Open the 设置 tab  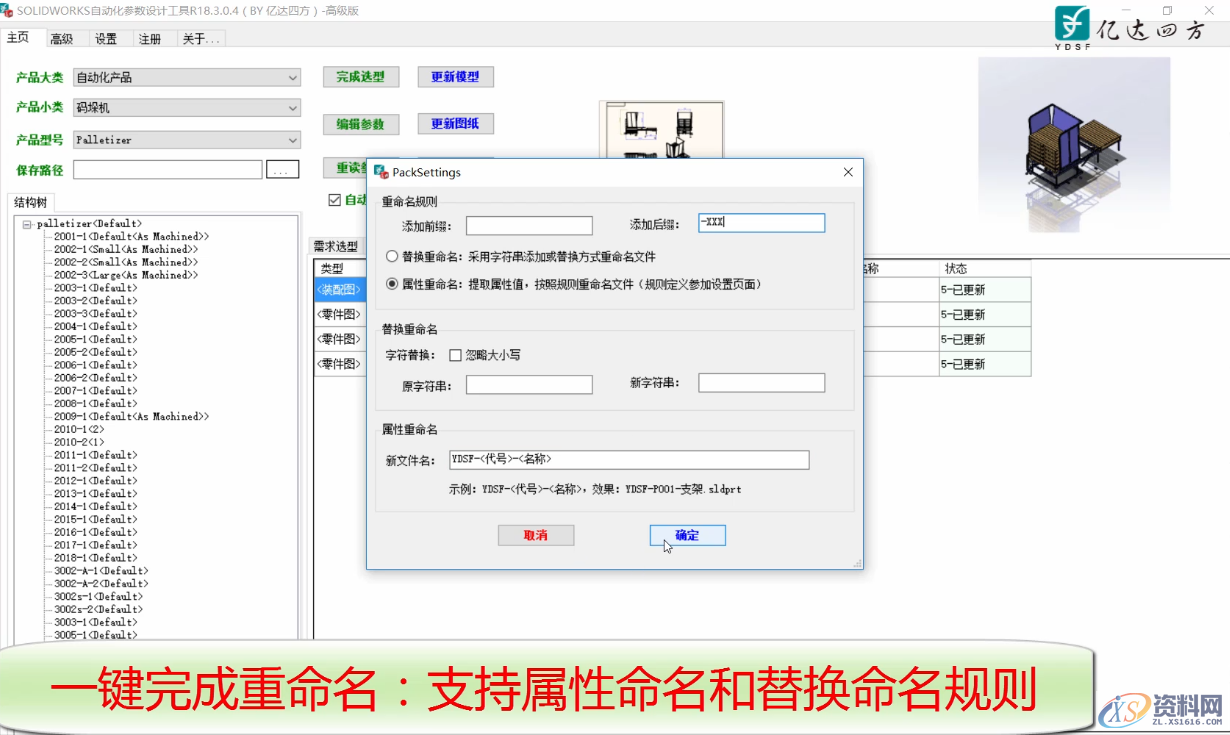pyautogui.click(x=105, y=38)
